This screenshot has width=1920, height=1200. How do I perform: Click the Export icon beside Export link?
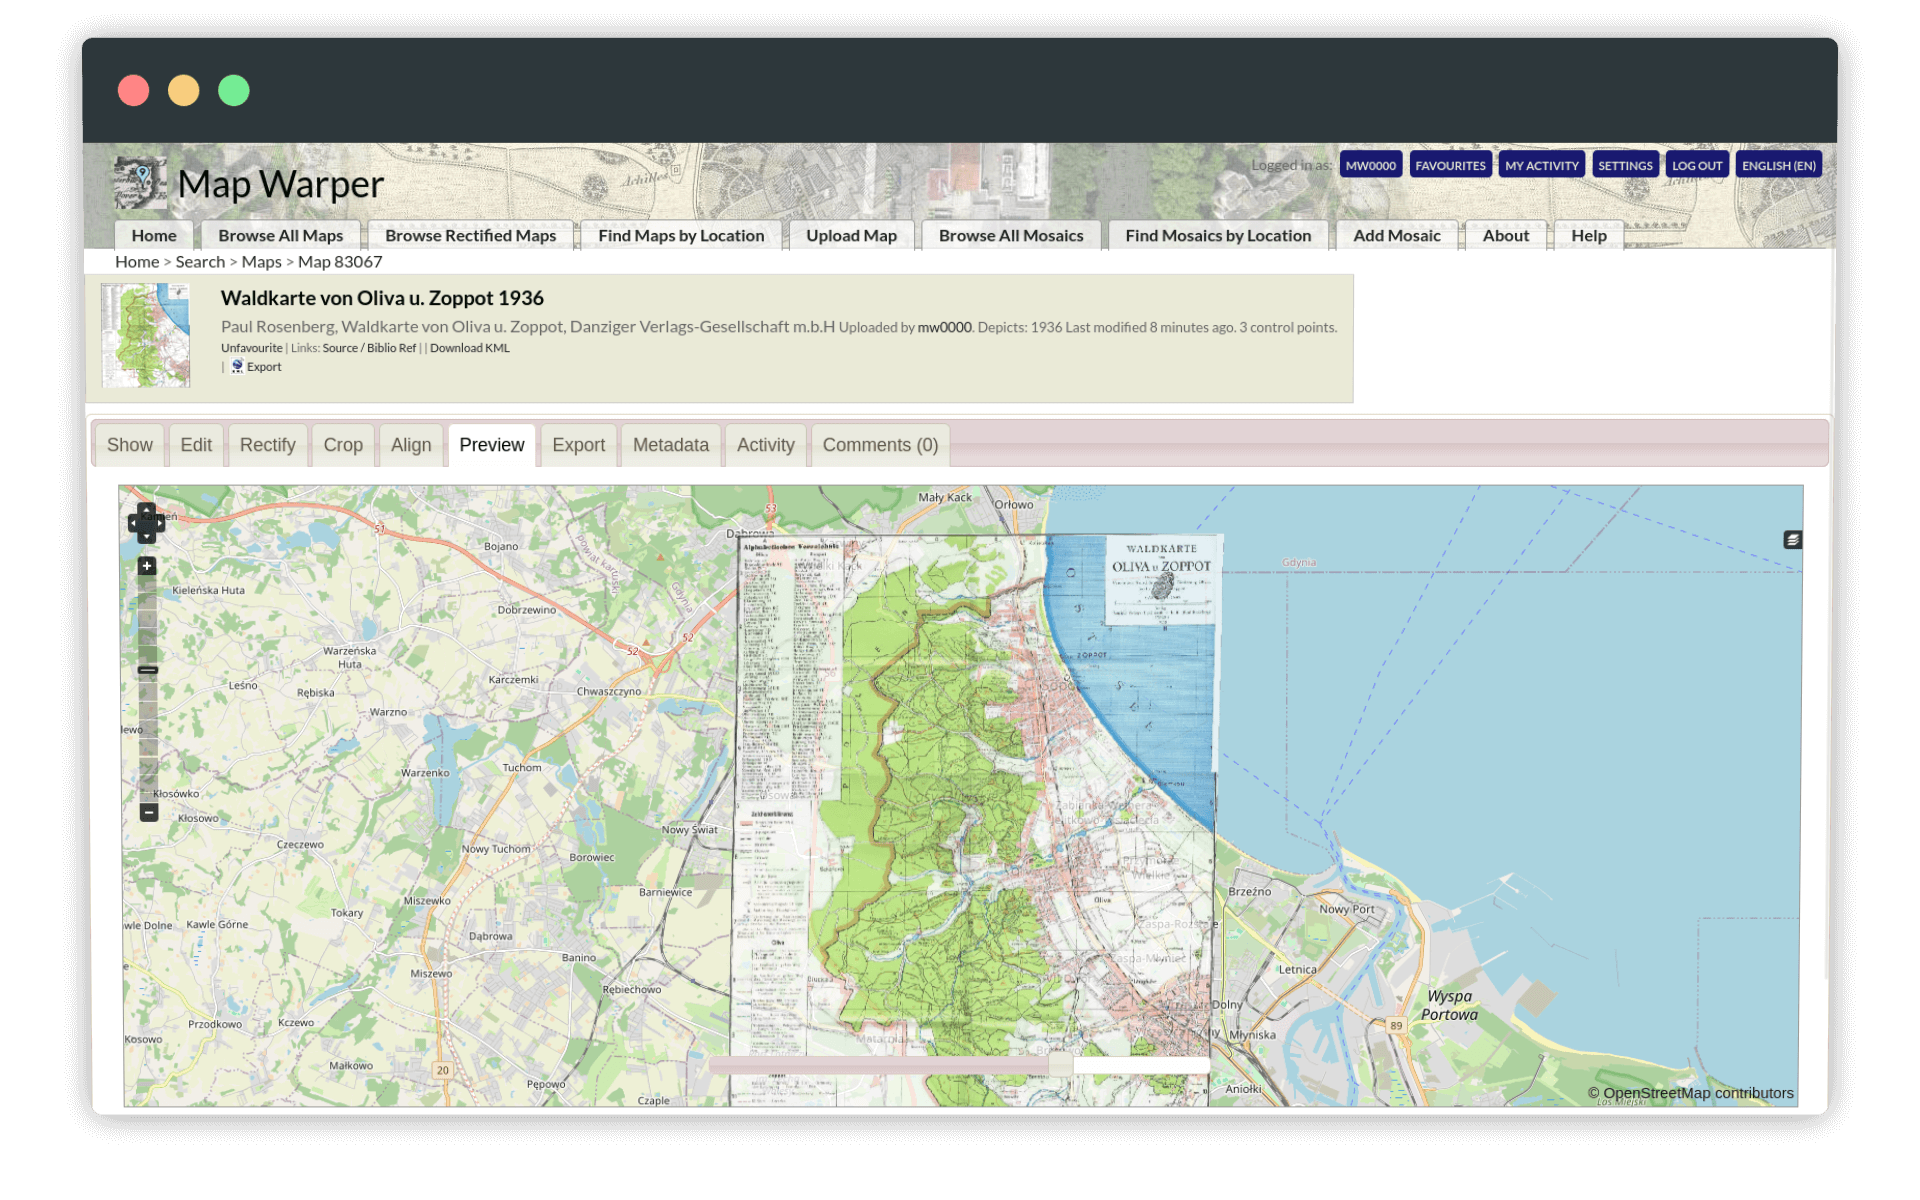[x=237, y=367]
